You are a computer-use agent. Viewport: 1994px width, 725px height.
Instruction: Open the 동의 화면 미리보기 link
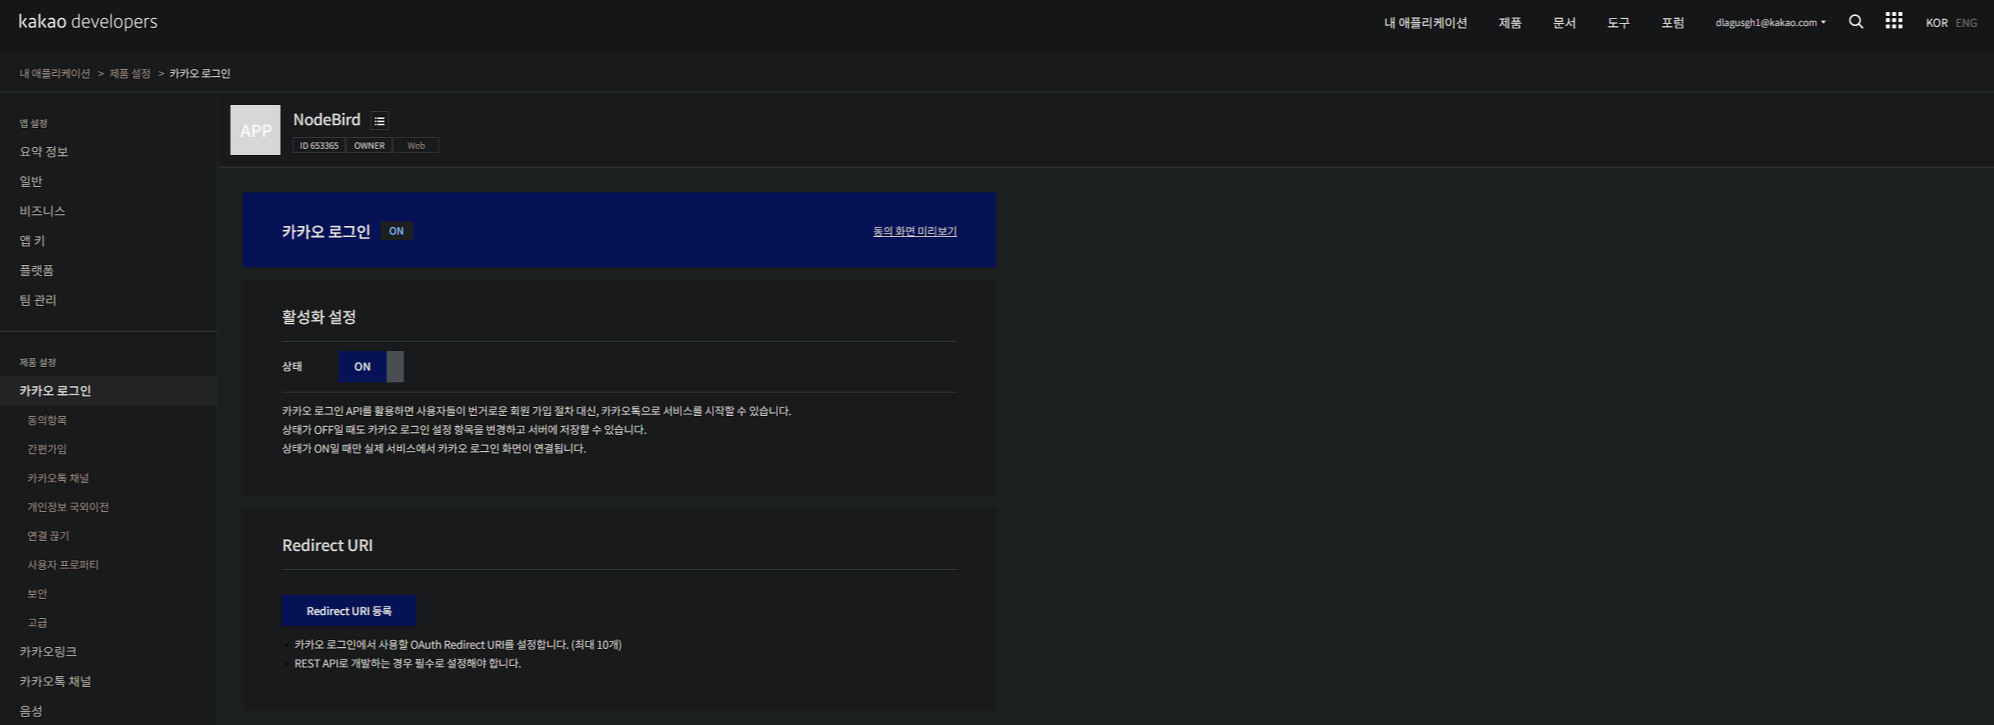(x=914, y=231)
